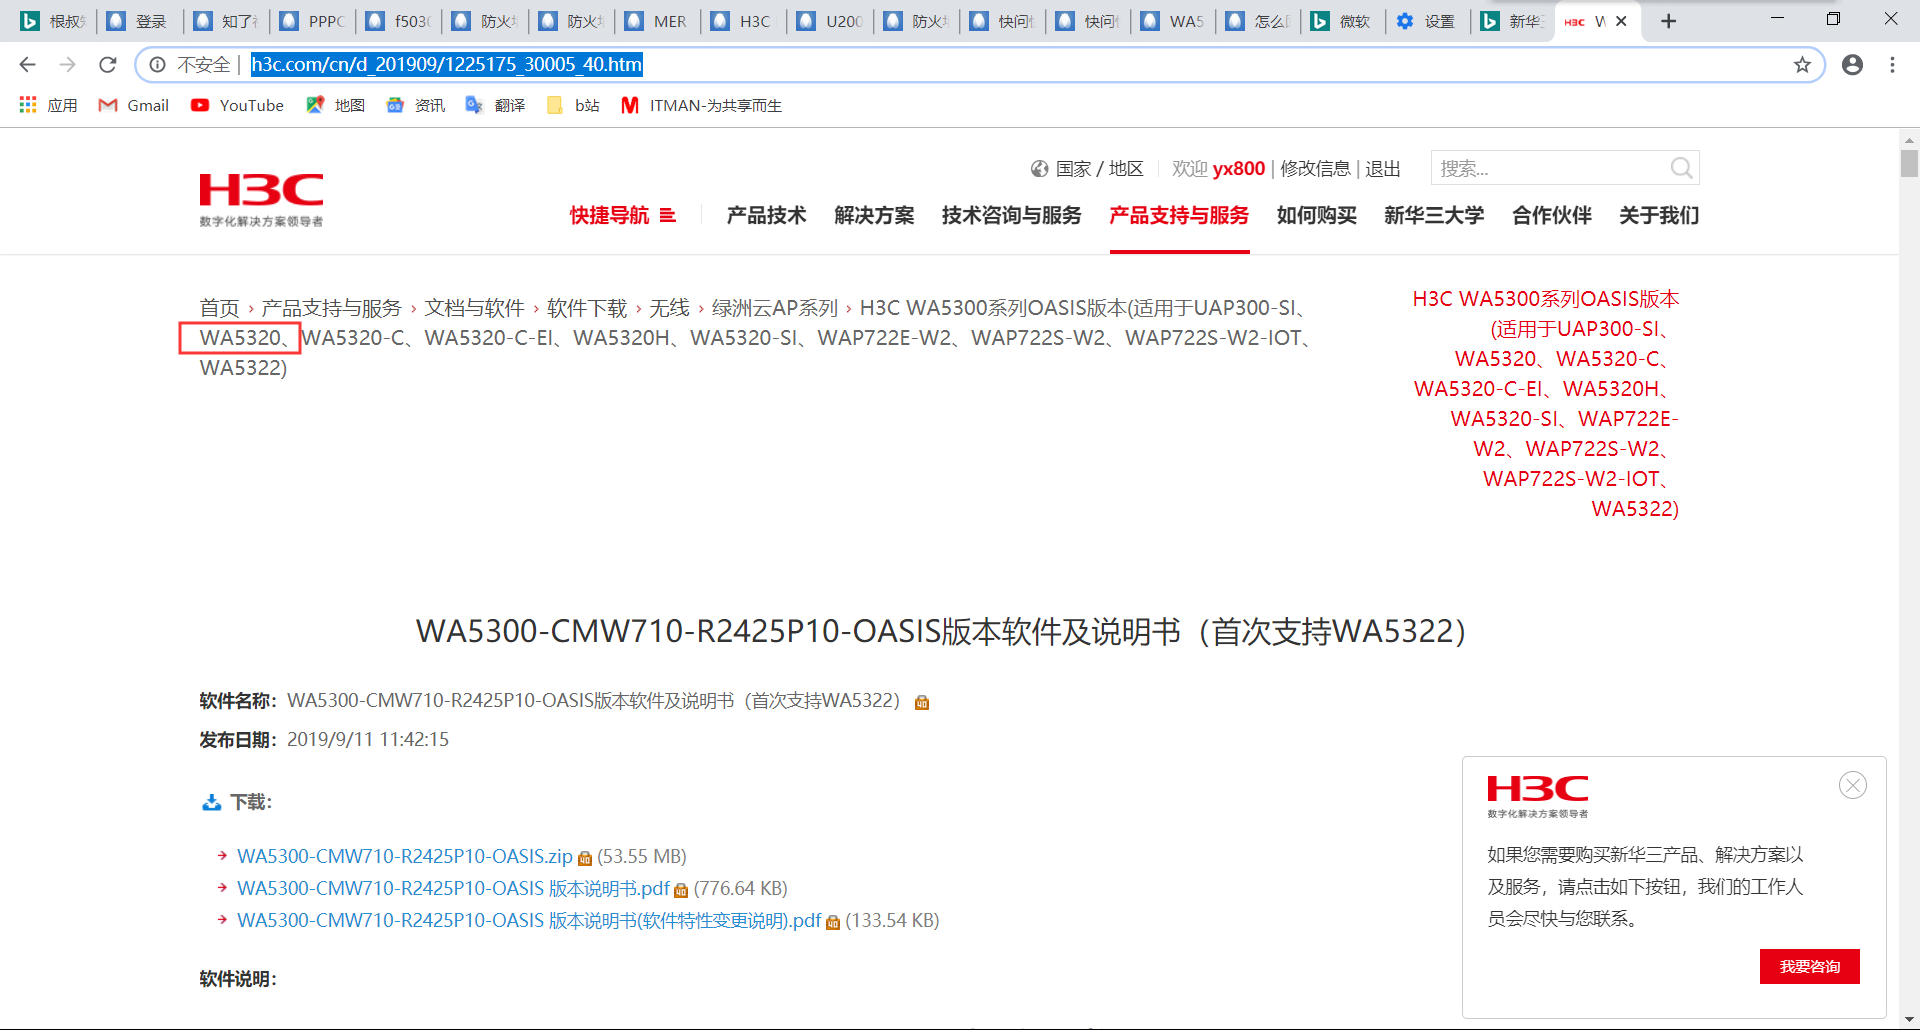Click the download icon next to 下载
Screen dimensions: 1920x1030
pyautogui.click(x=211, y=802)
